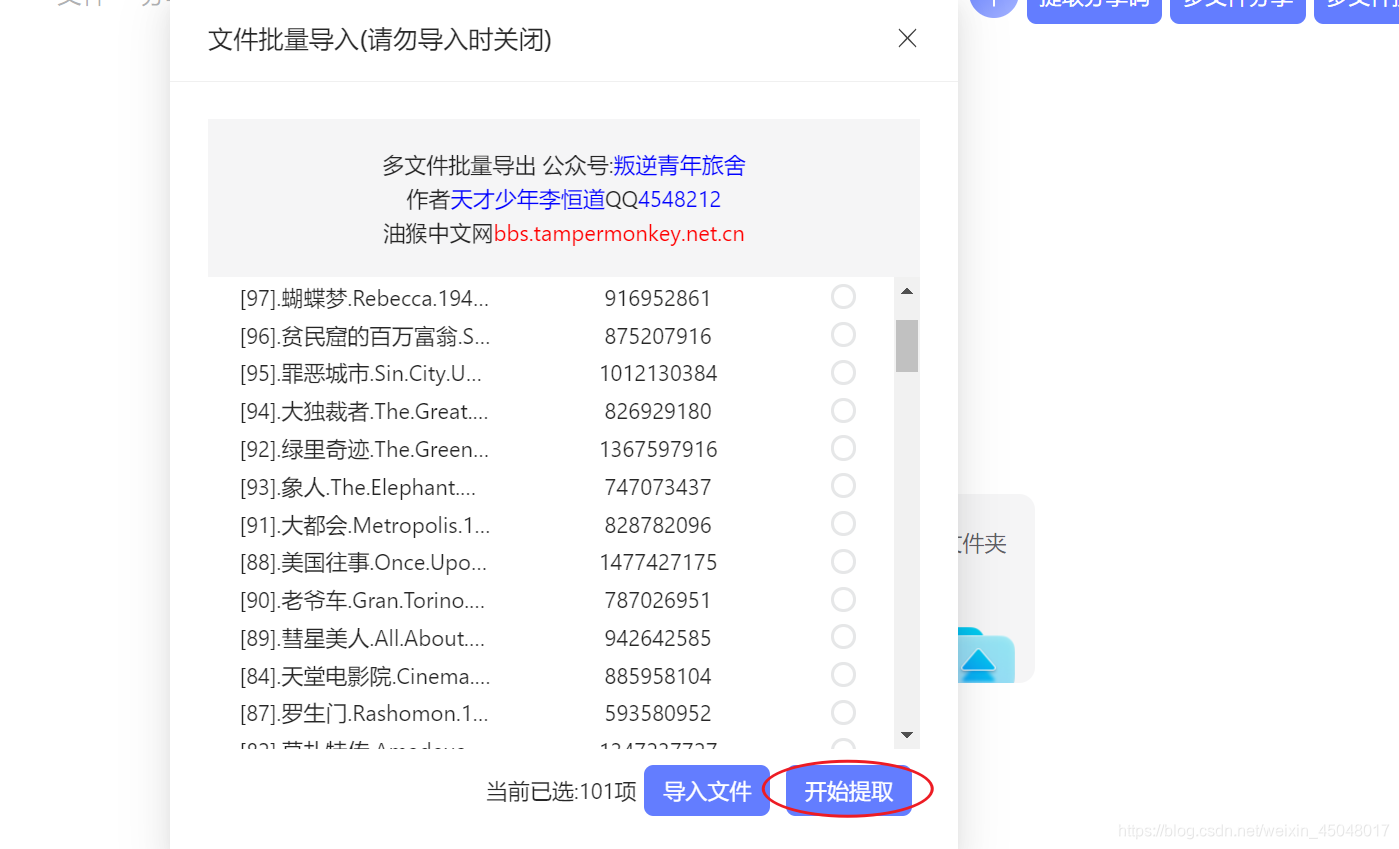The width and height of the screenshot is (1399, 849).
Task: Click the file size value 826929180
Action: [658, 412]
